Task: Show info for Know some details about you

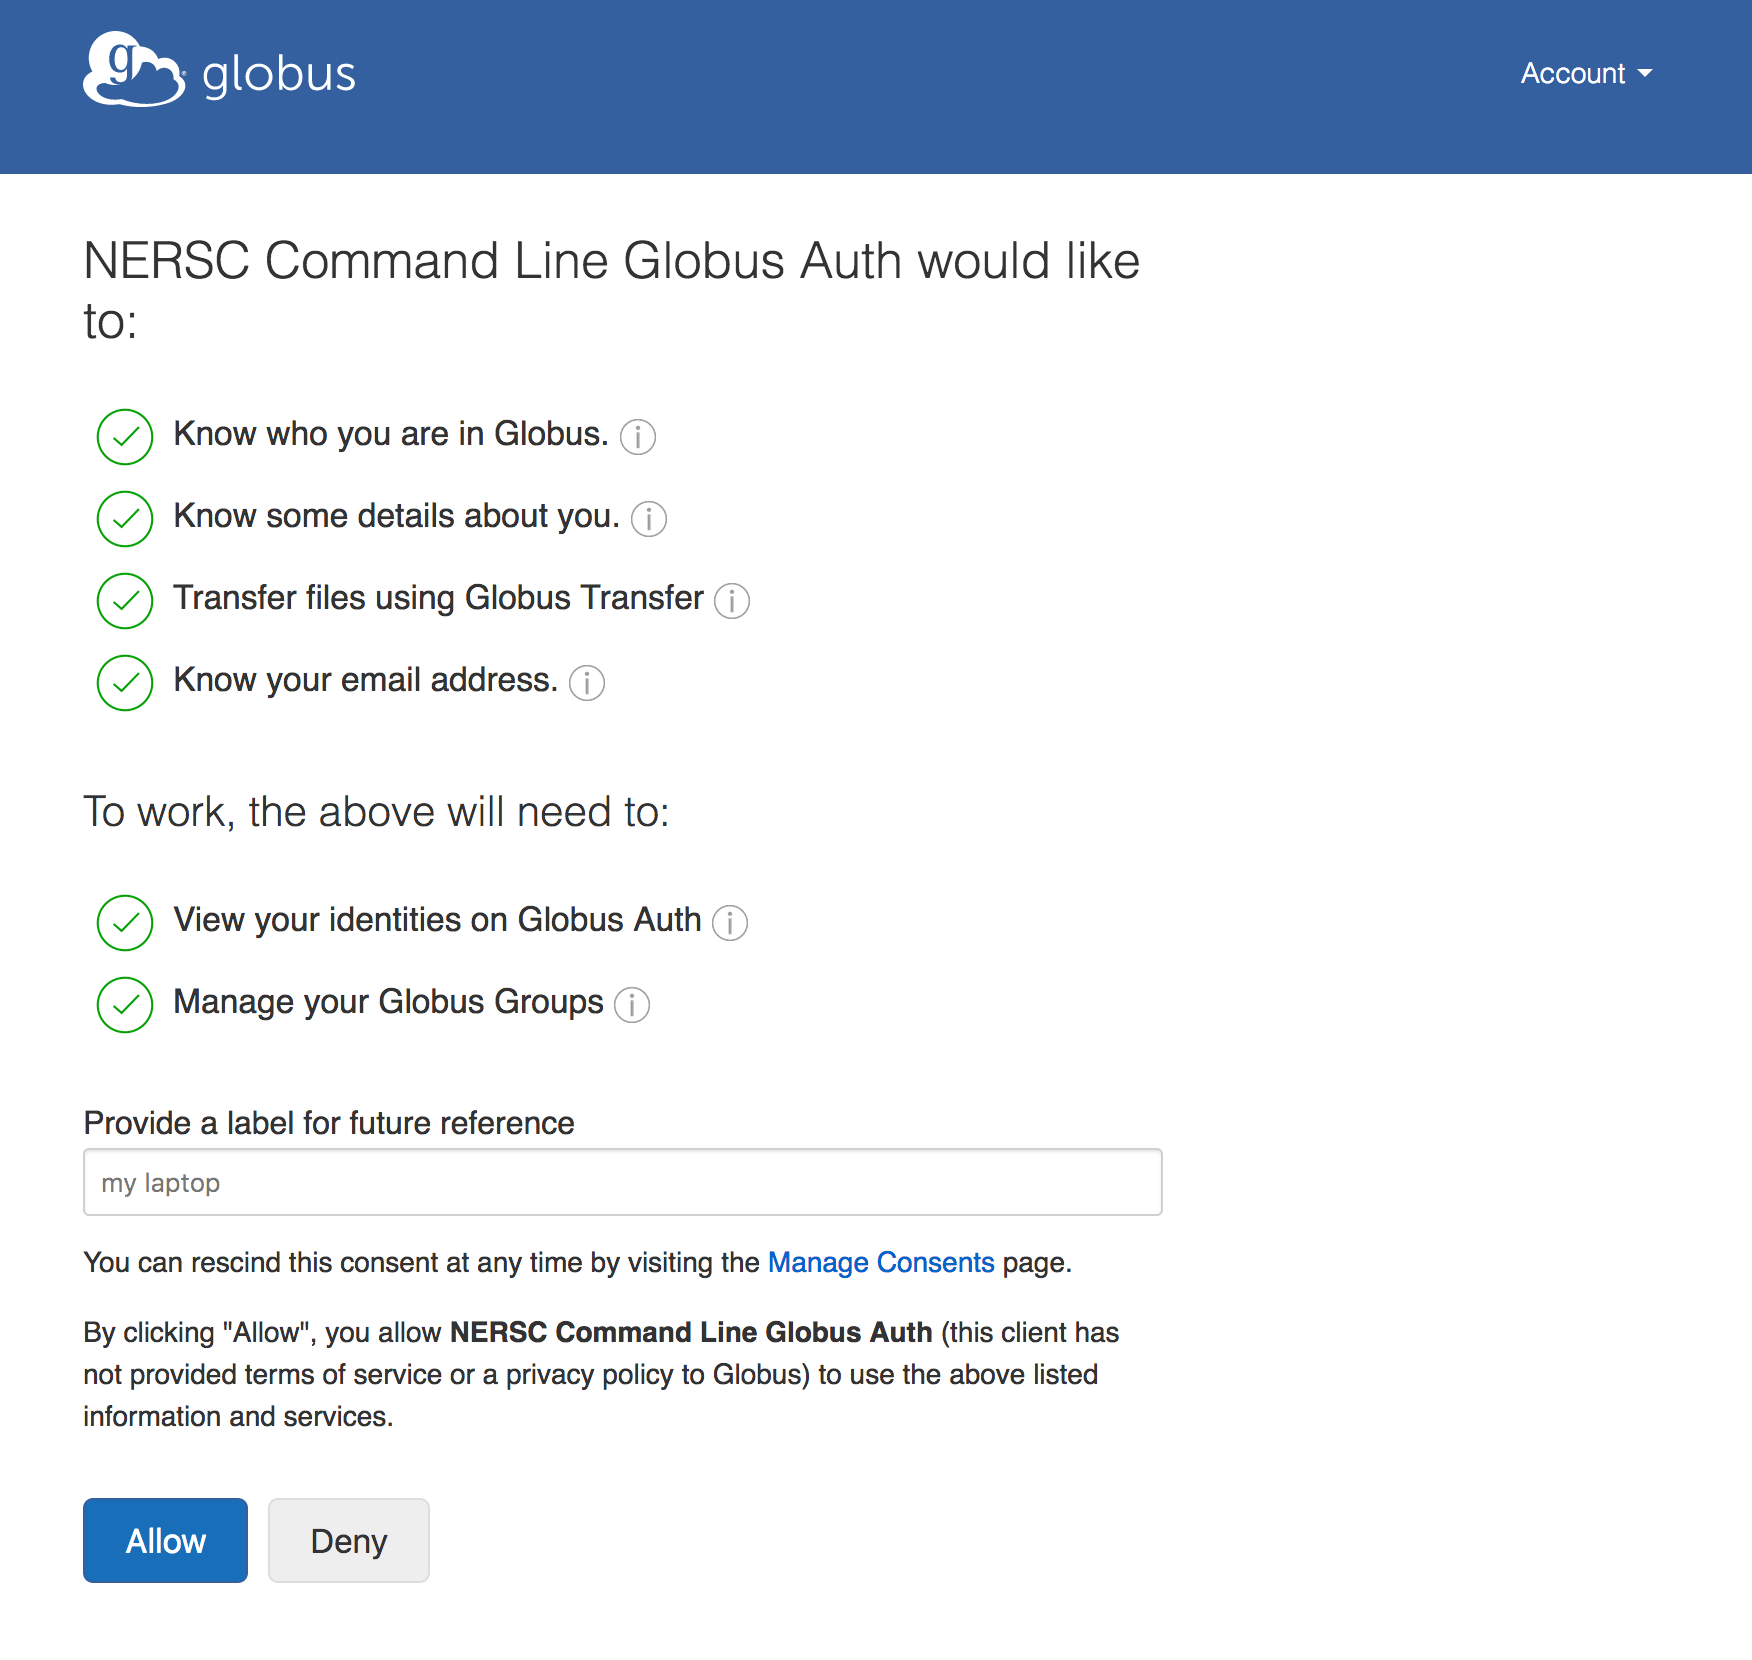Action: pos(648,519)
